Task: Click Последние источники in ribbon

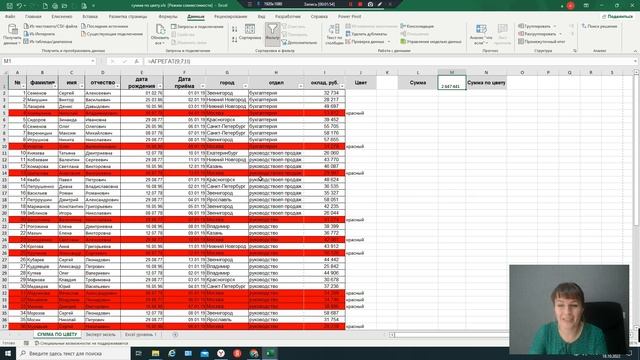Action: click(x=104, y=26)
